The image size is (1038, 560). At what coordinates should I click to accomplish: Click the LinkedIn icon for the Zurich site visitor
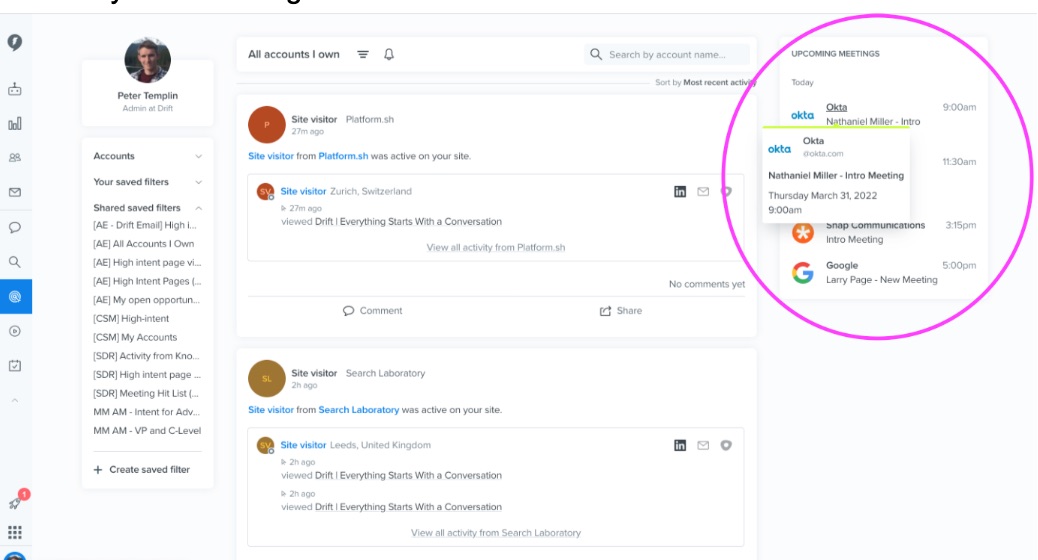680,191
